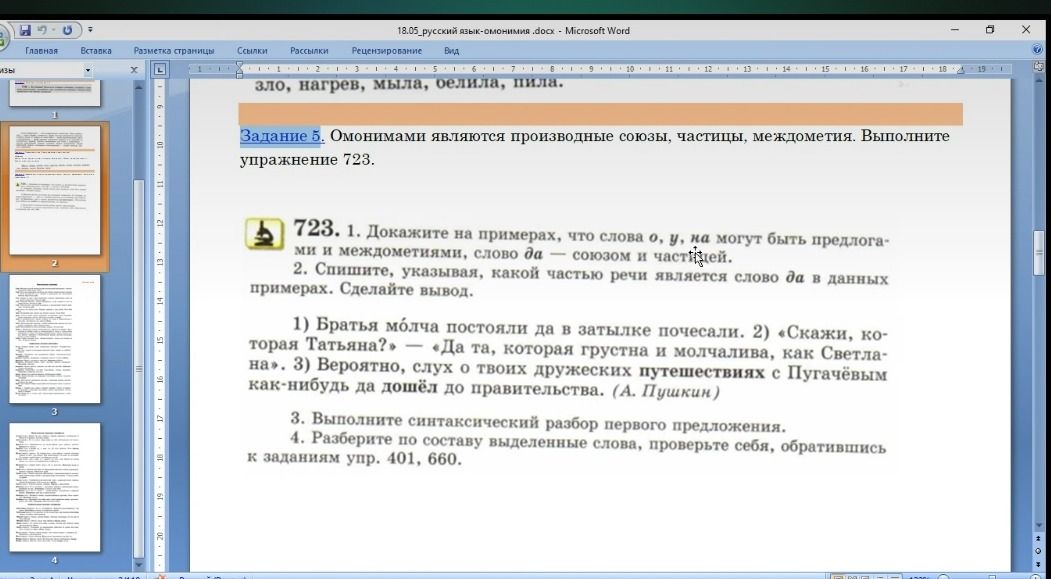Close the thumbnails navigation pane
Viewport: 1051px width, 579px height.
[x=134, y=70]
